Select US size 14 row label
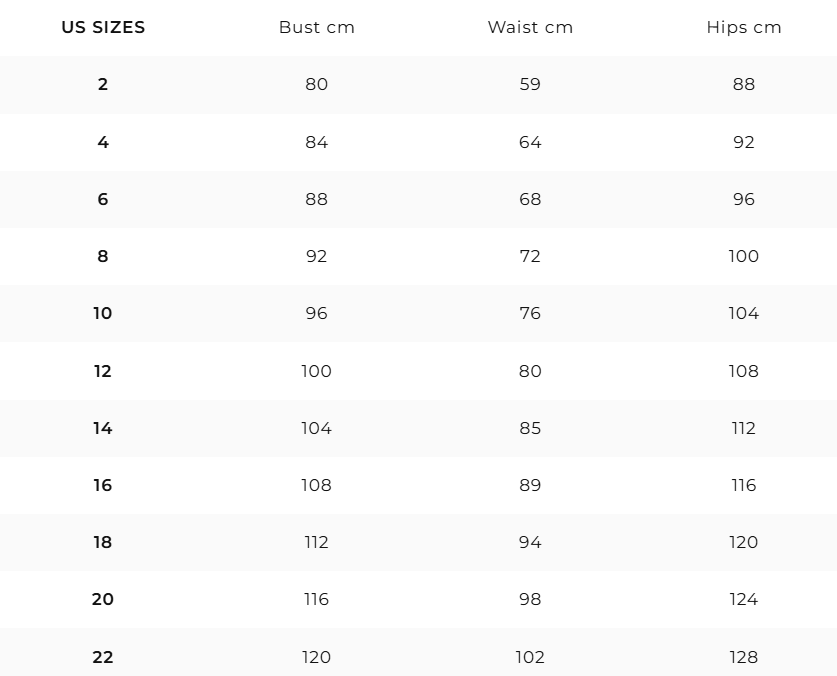This screenshot has width=837, height=676. [103, 428]
